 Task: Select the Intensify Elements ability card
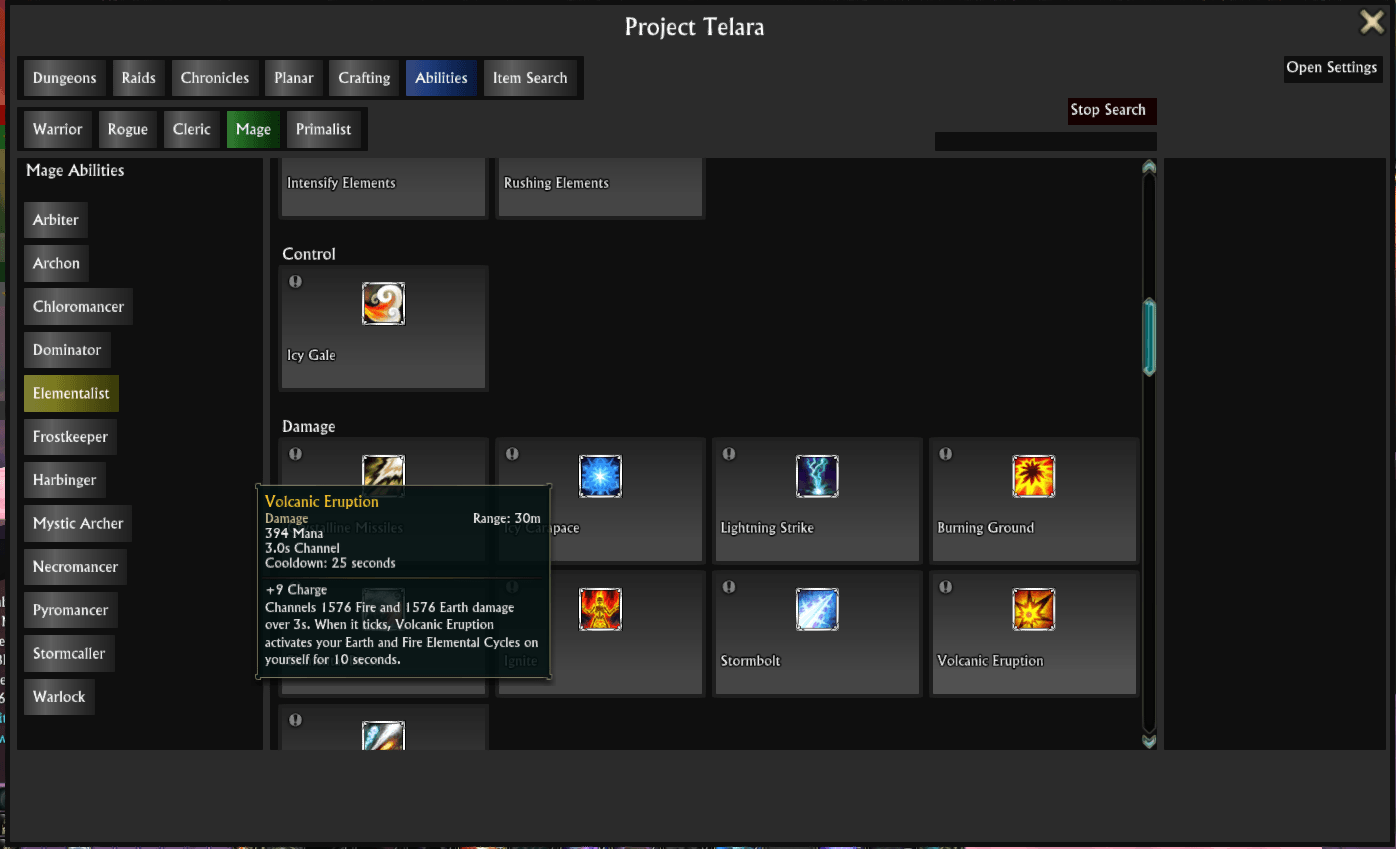(x=383, y=187)
